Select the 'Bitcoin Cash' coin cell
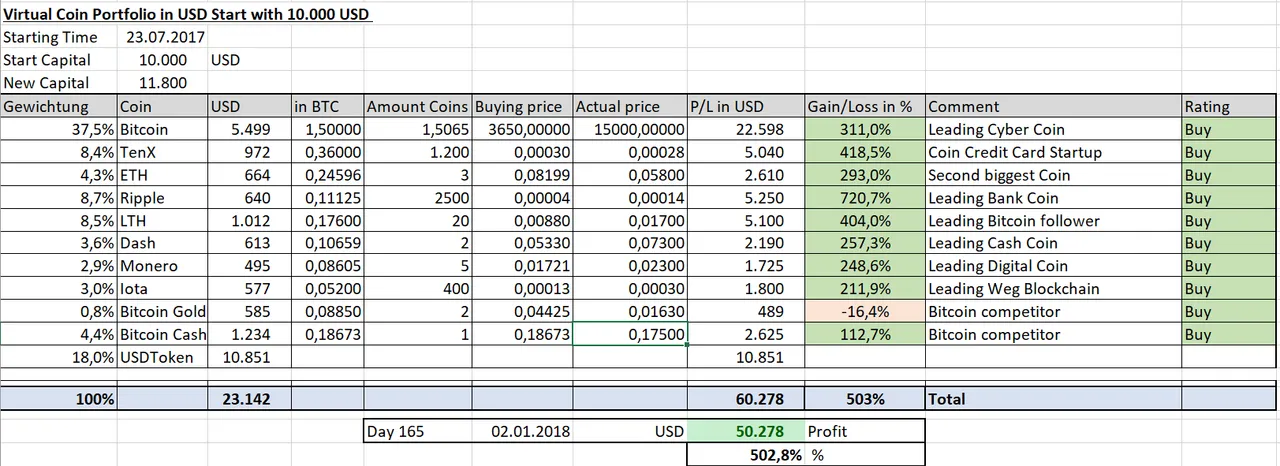Image resolution: width=1280 pixels, height=466 pixels. click(x=162, y=334)
